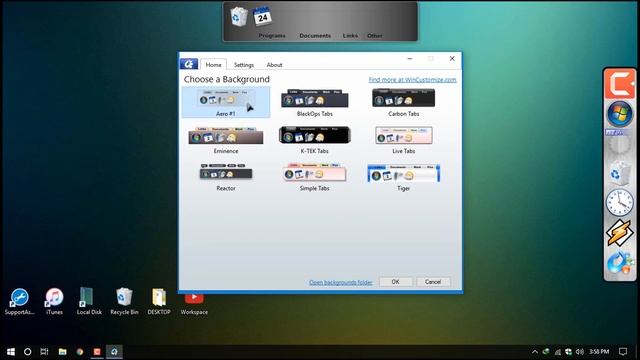The image size is (640, 360).
Task: Open Recycle Bin in side dock
Action: [x=619, y=173]
